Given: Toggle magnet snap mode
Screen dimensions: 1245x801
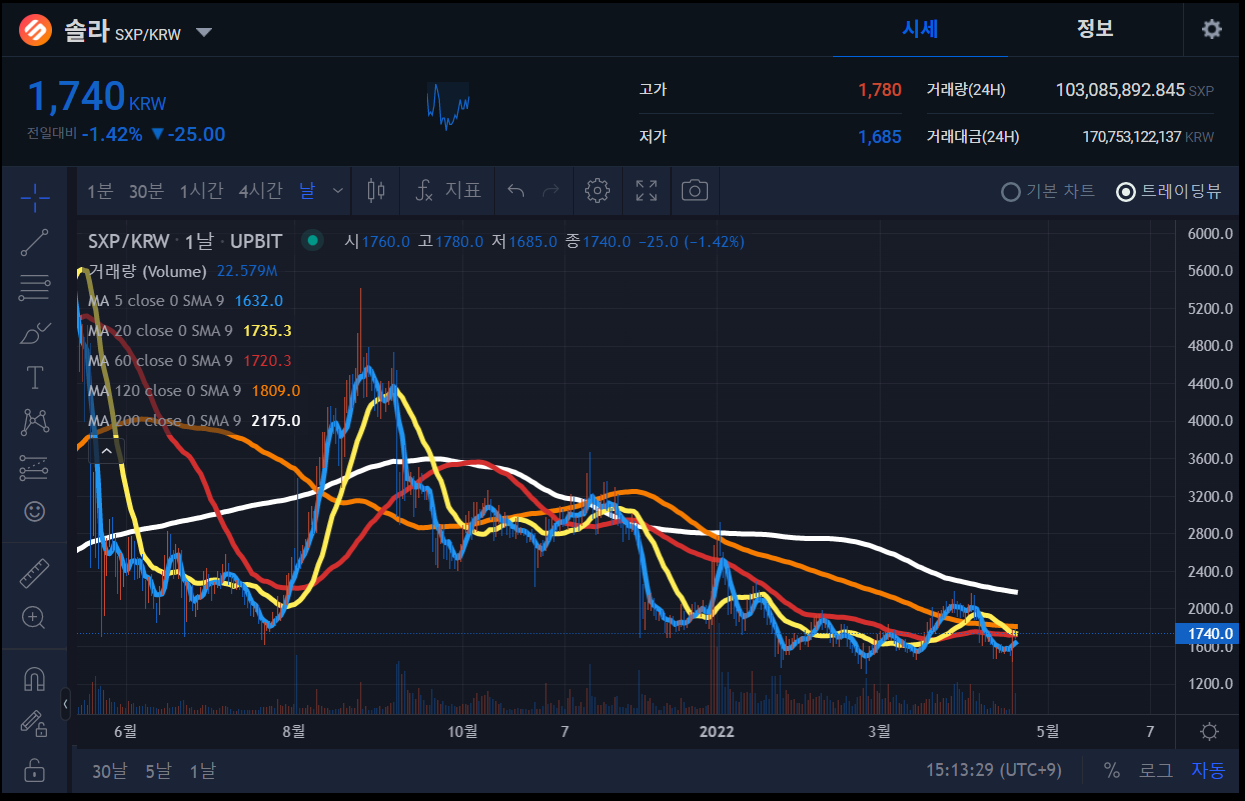Looking at the screenshot, I should (x=35, y=679).
